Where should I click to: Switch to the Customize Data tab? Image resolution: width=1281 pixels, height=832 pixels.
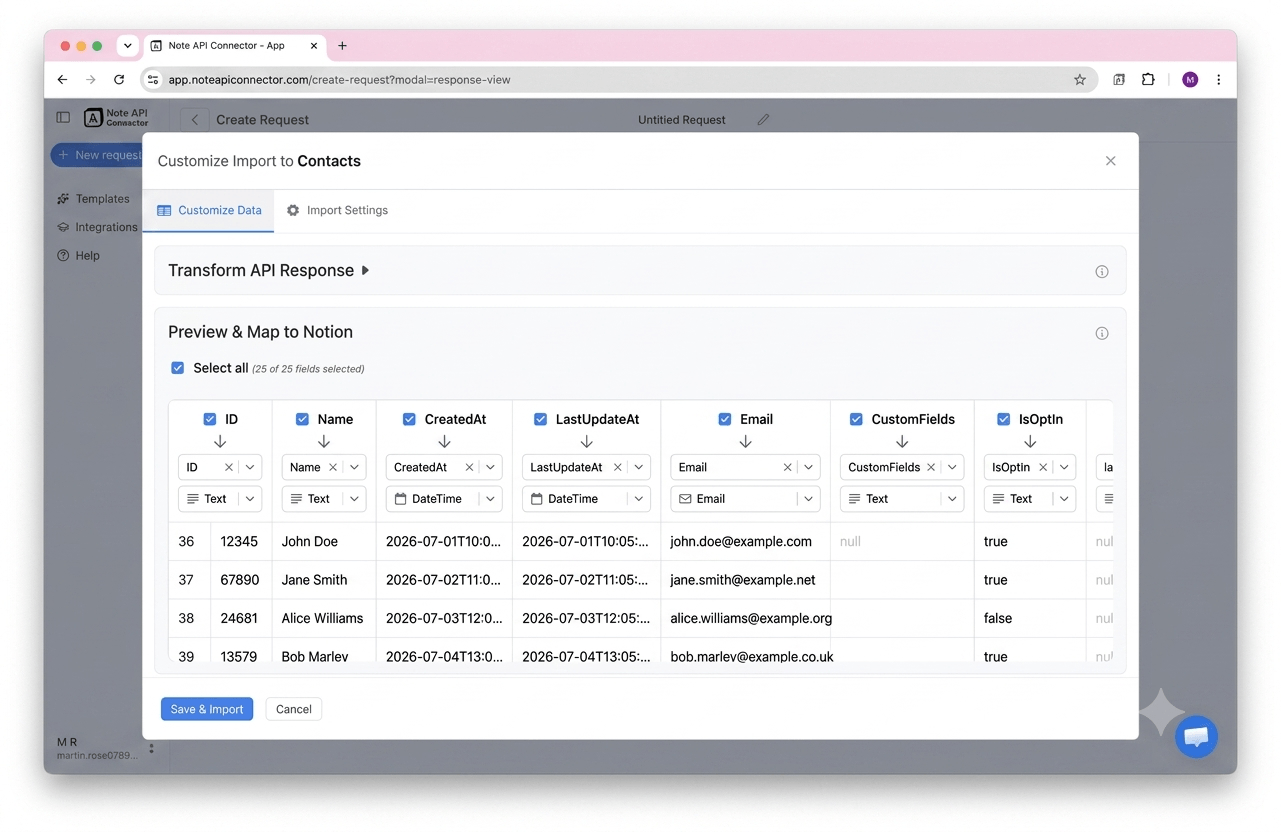click(209, 211)
